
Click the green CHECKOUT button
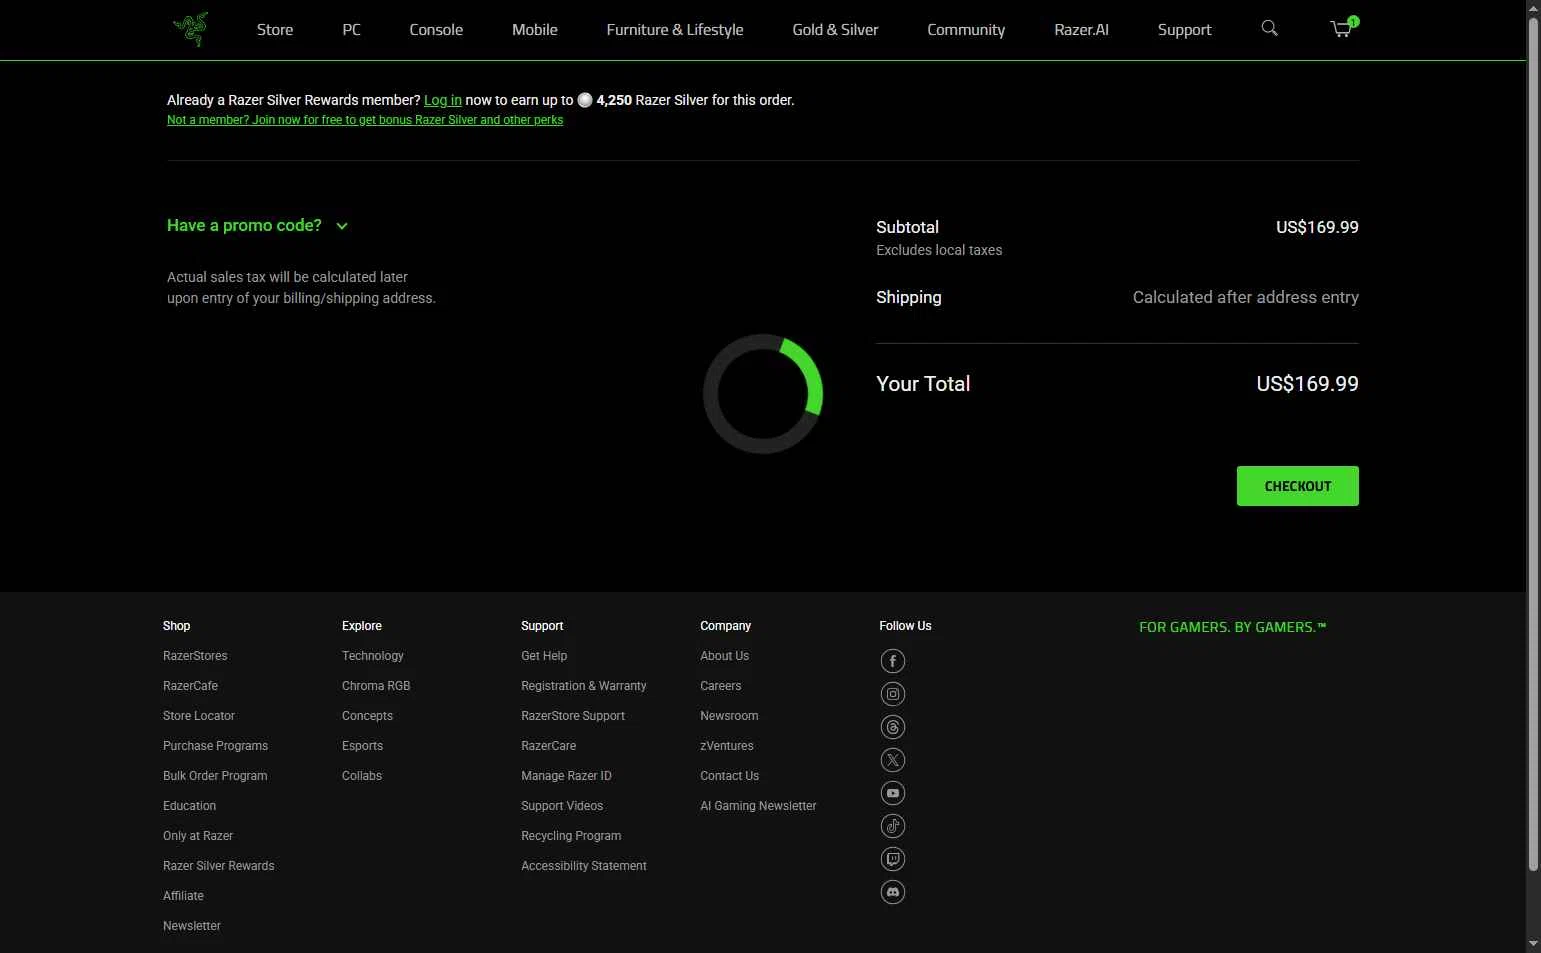(1297, 486)
